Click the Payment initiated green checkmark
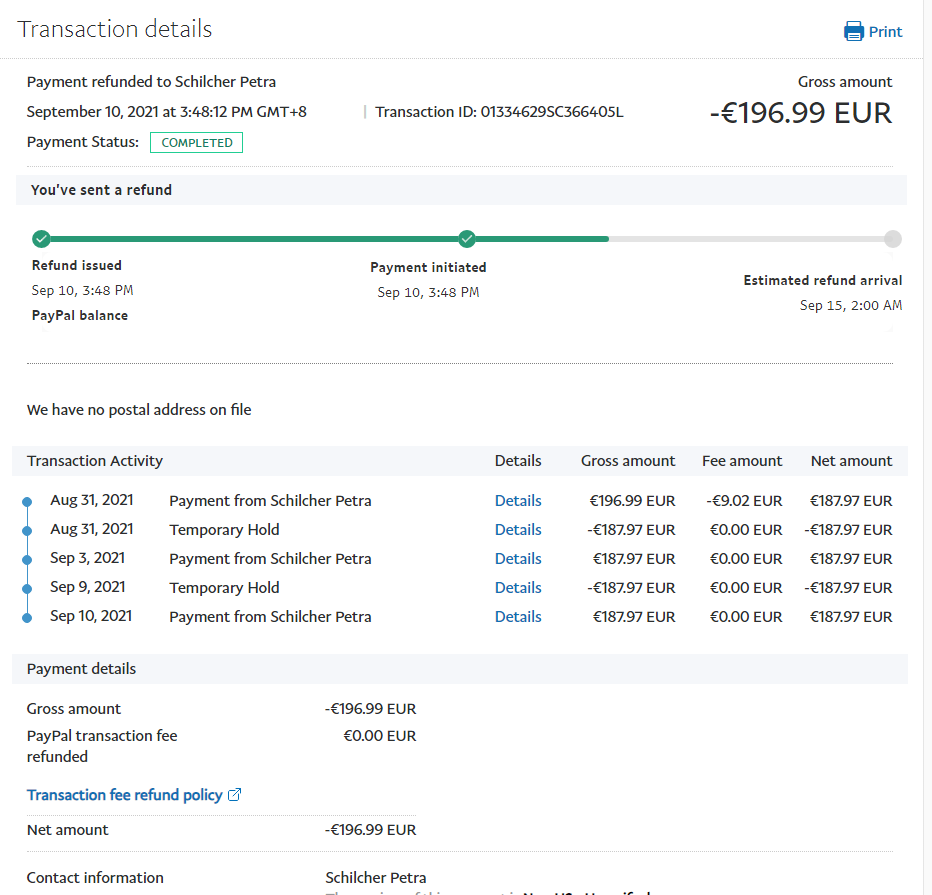 pyautogui.click(x=467, y=239)
